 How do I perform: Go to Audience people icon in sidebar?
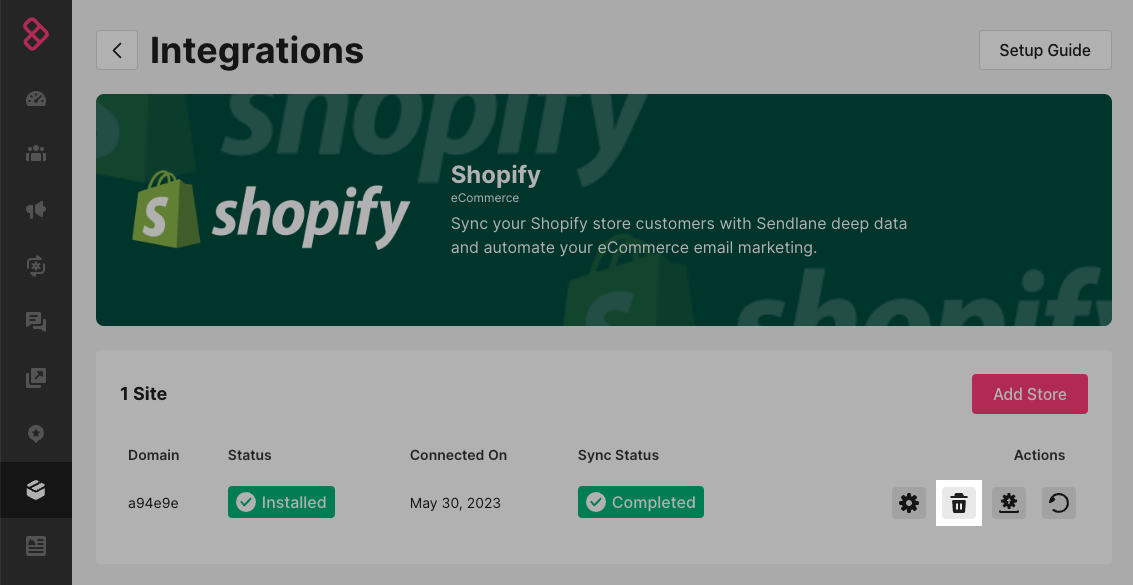(x=36, y=154)
